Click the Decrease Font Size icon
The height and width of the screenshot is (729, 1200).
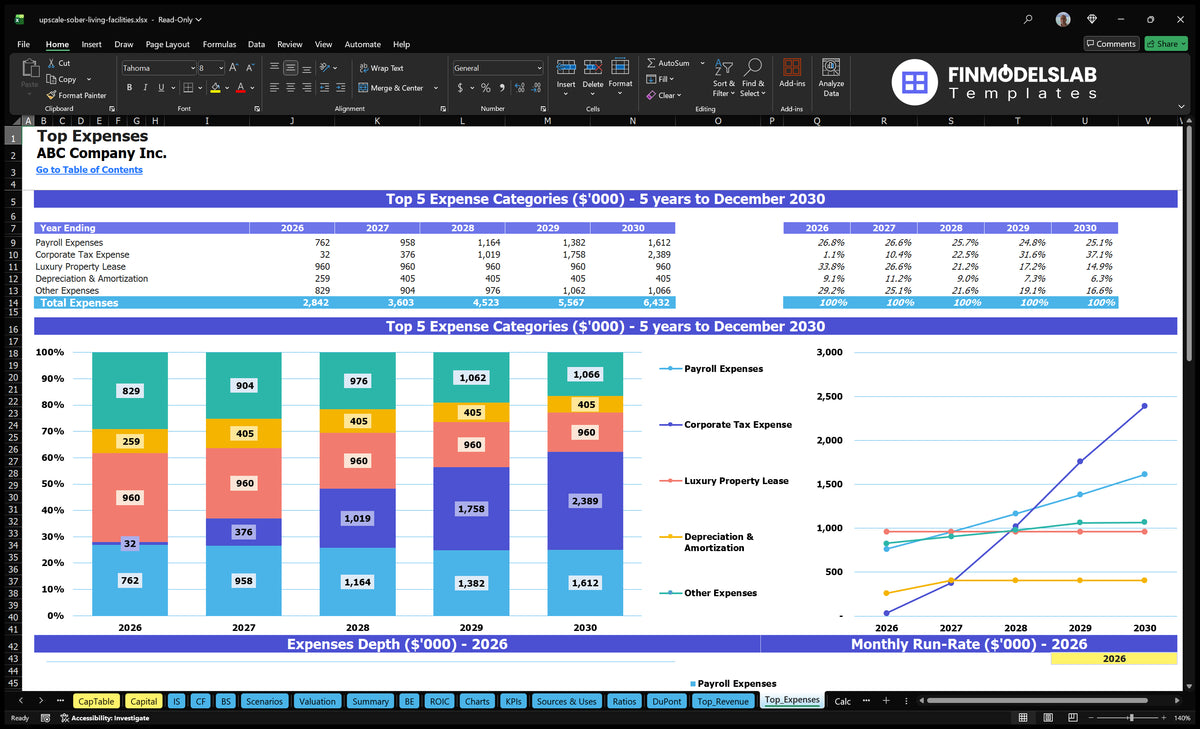(x=251, y=68)
